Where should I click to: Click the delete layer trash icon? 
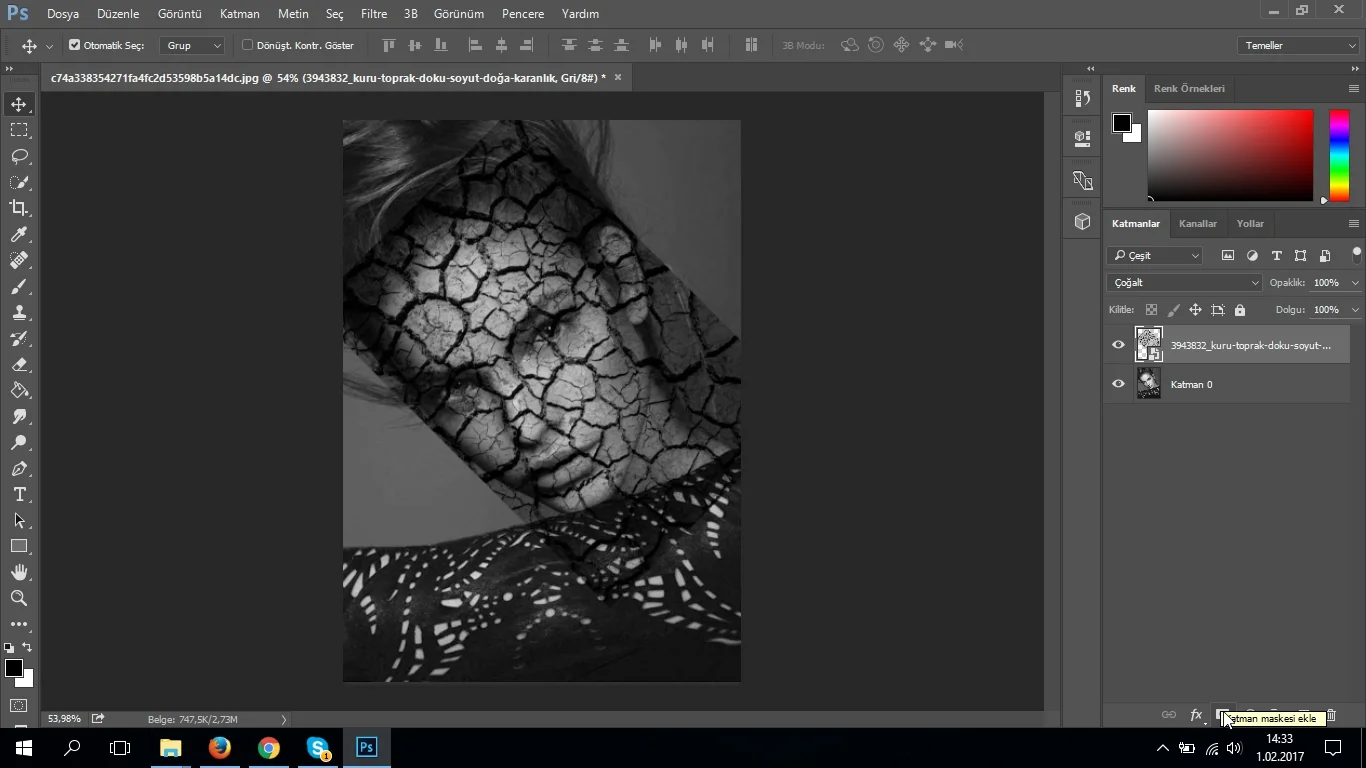[1331, 715]
